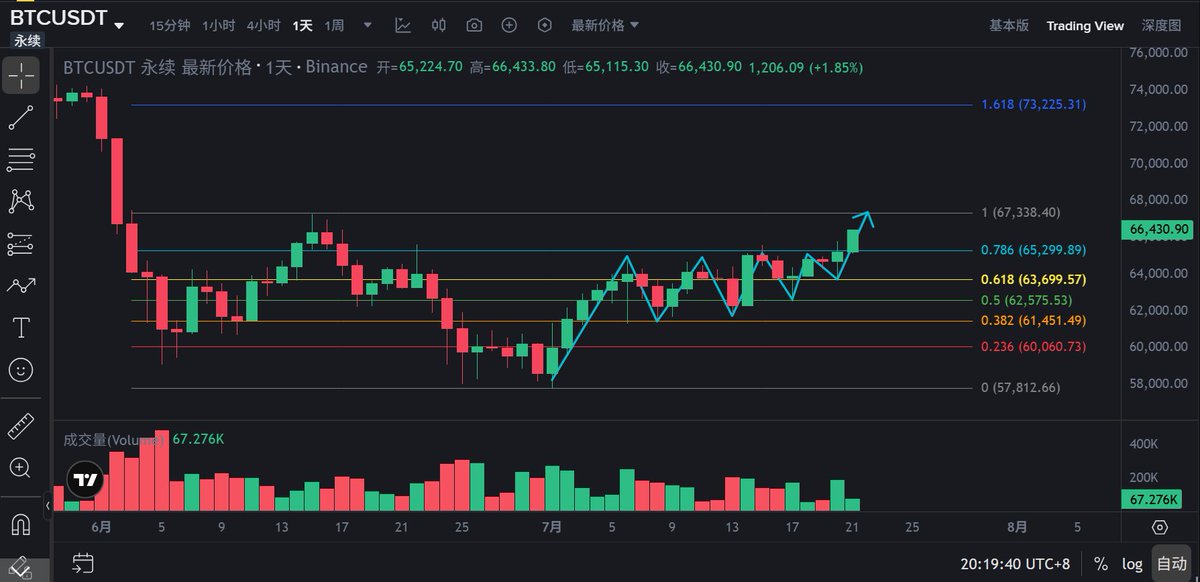Image resolution: width=1200 pixels, height=582 pixels.
Task: Open the emoji icons tool
Action: click(x=20, y=370)
